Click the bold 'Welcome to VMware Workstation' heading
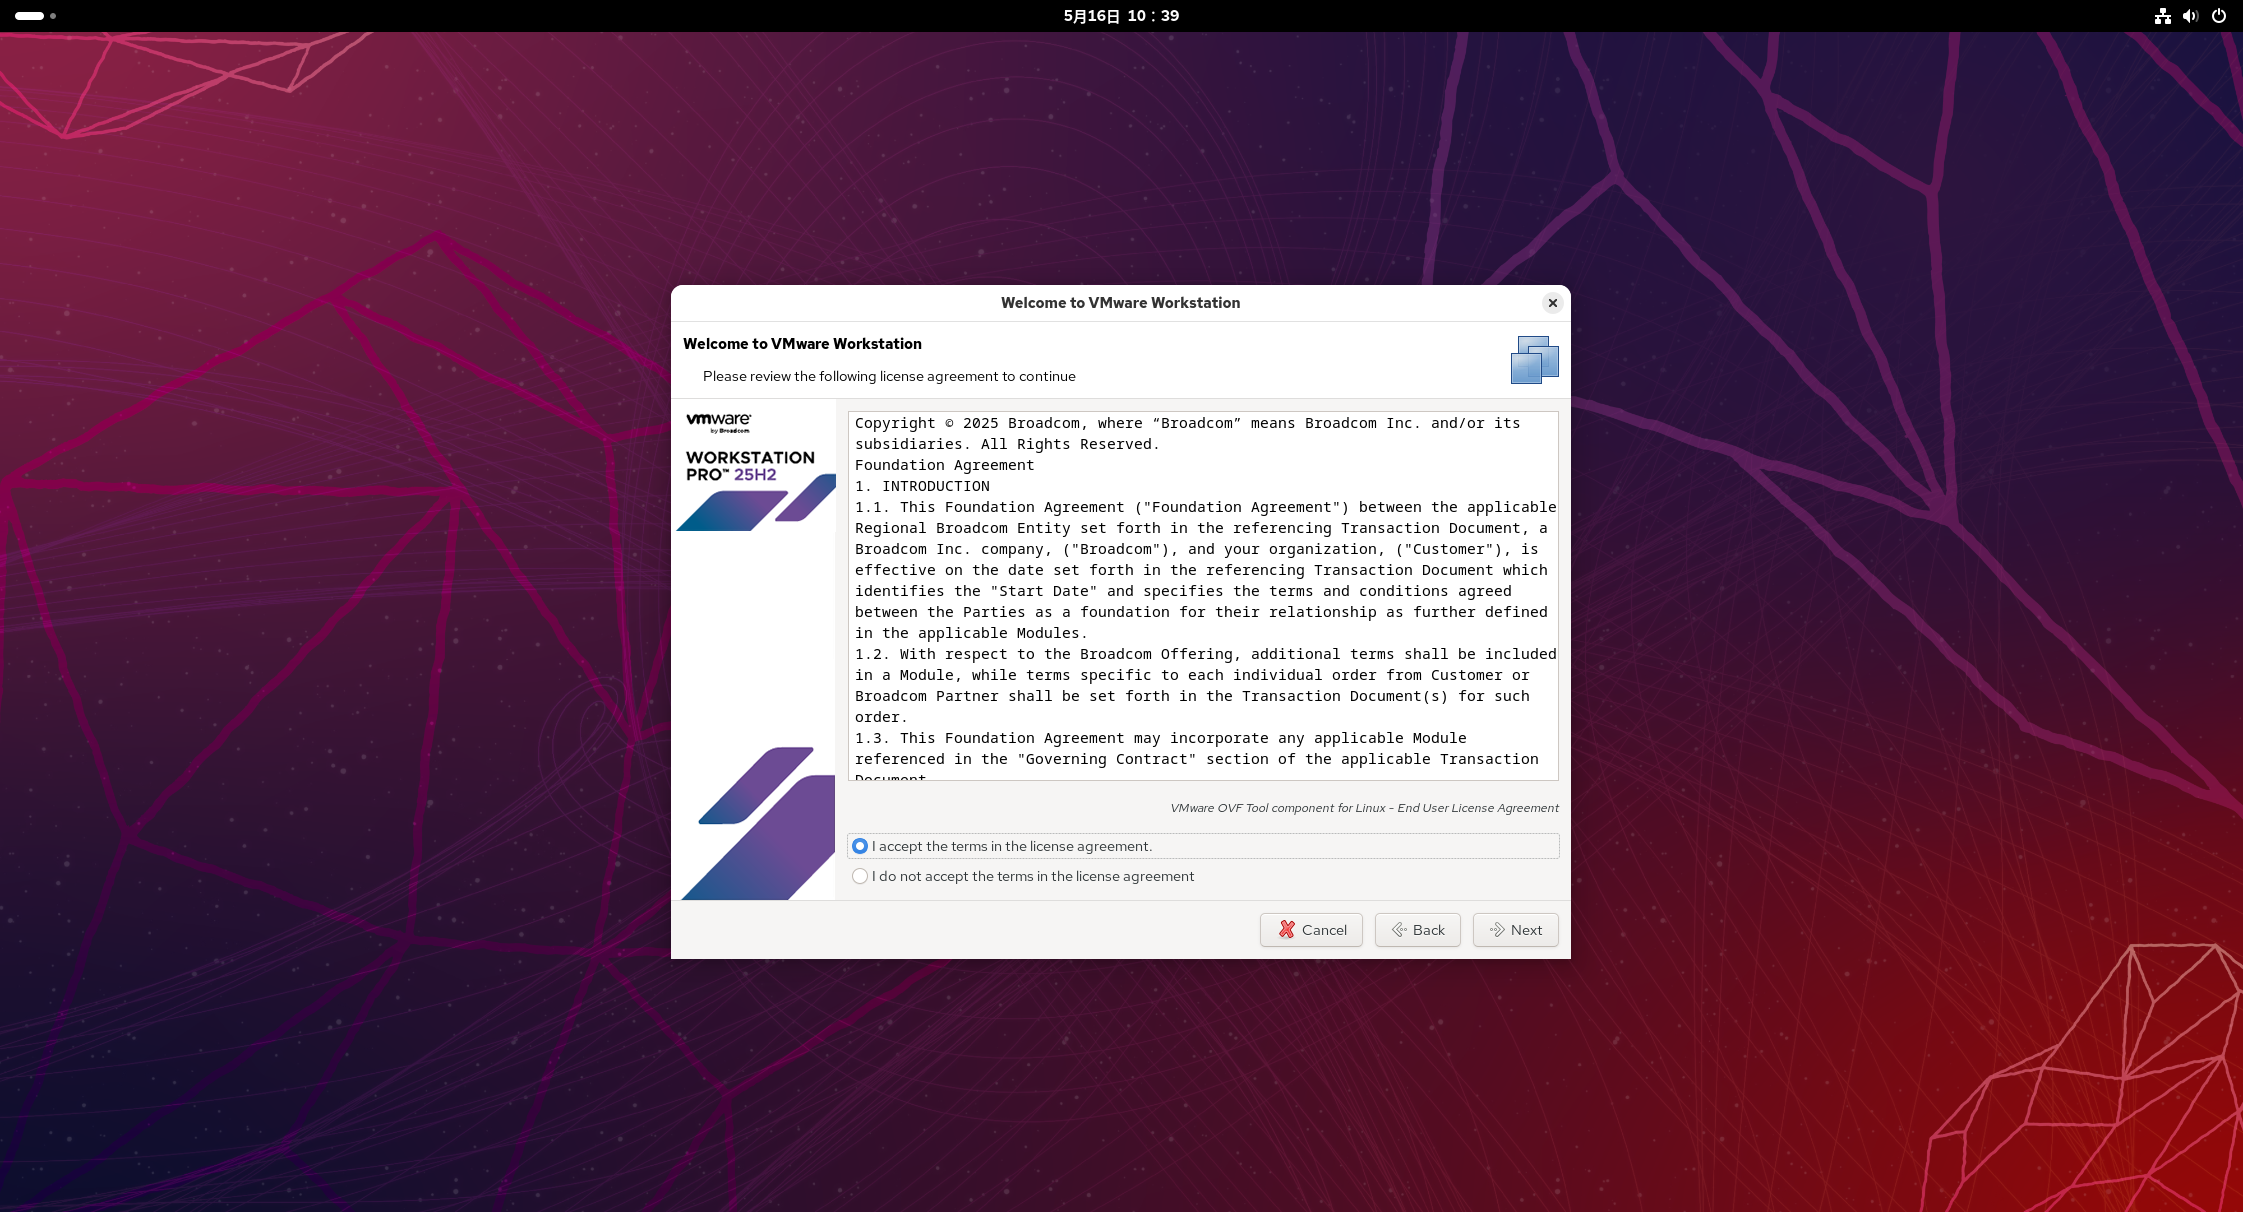Screen dimensions: 2243x1212 coord(802,344)
